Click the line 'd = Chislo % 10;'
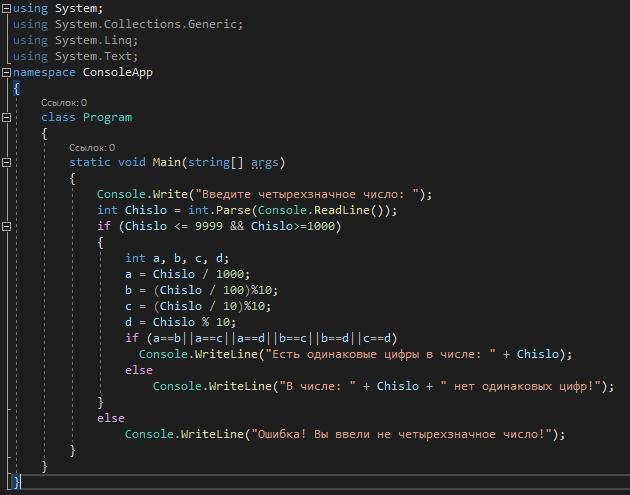 [x=180, y=322]
